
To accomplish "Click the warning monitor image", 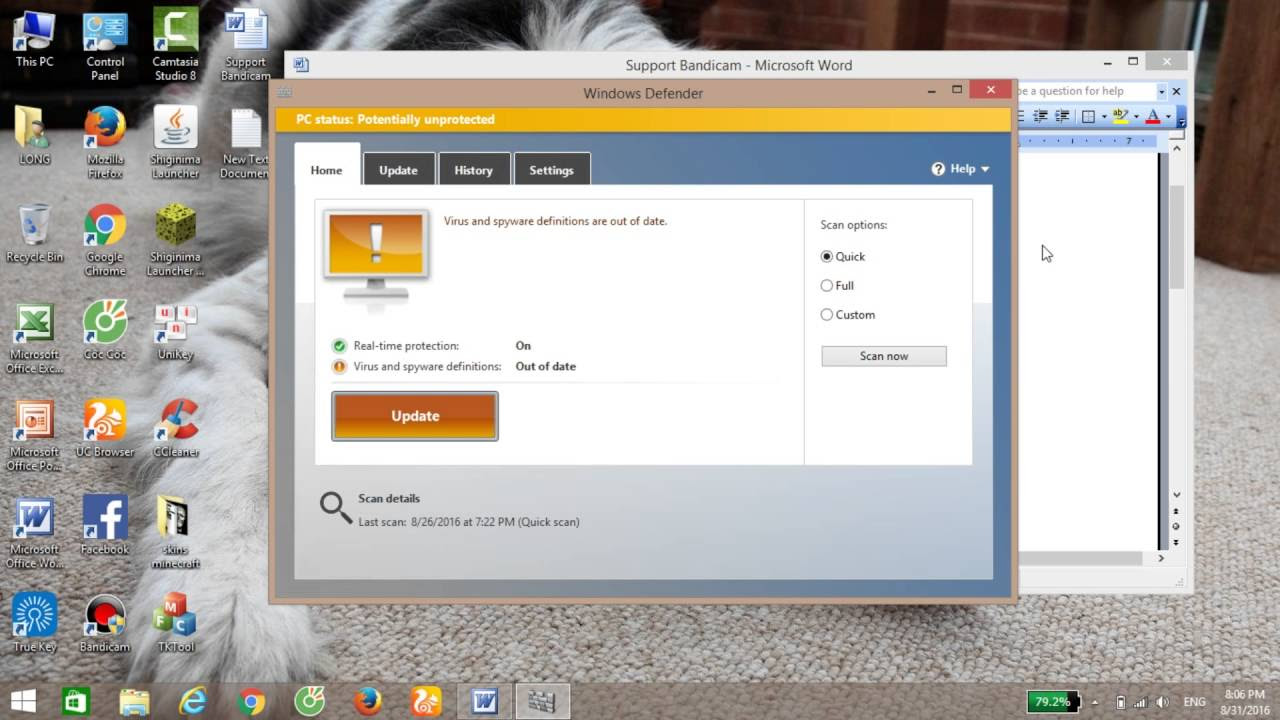I will tap(376, 256).
